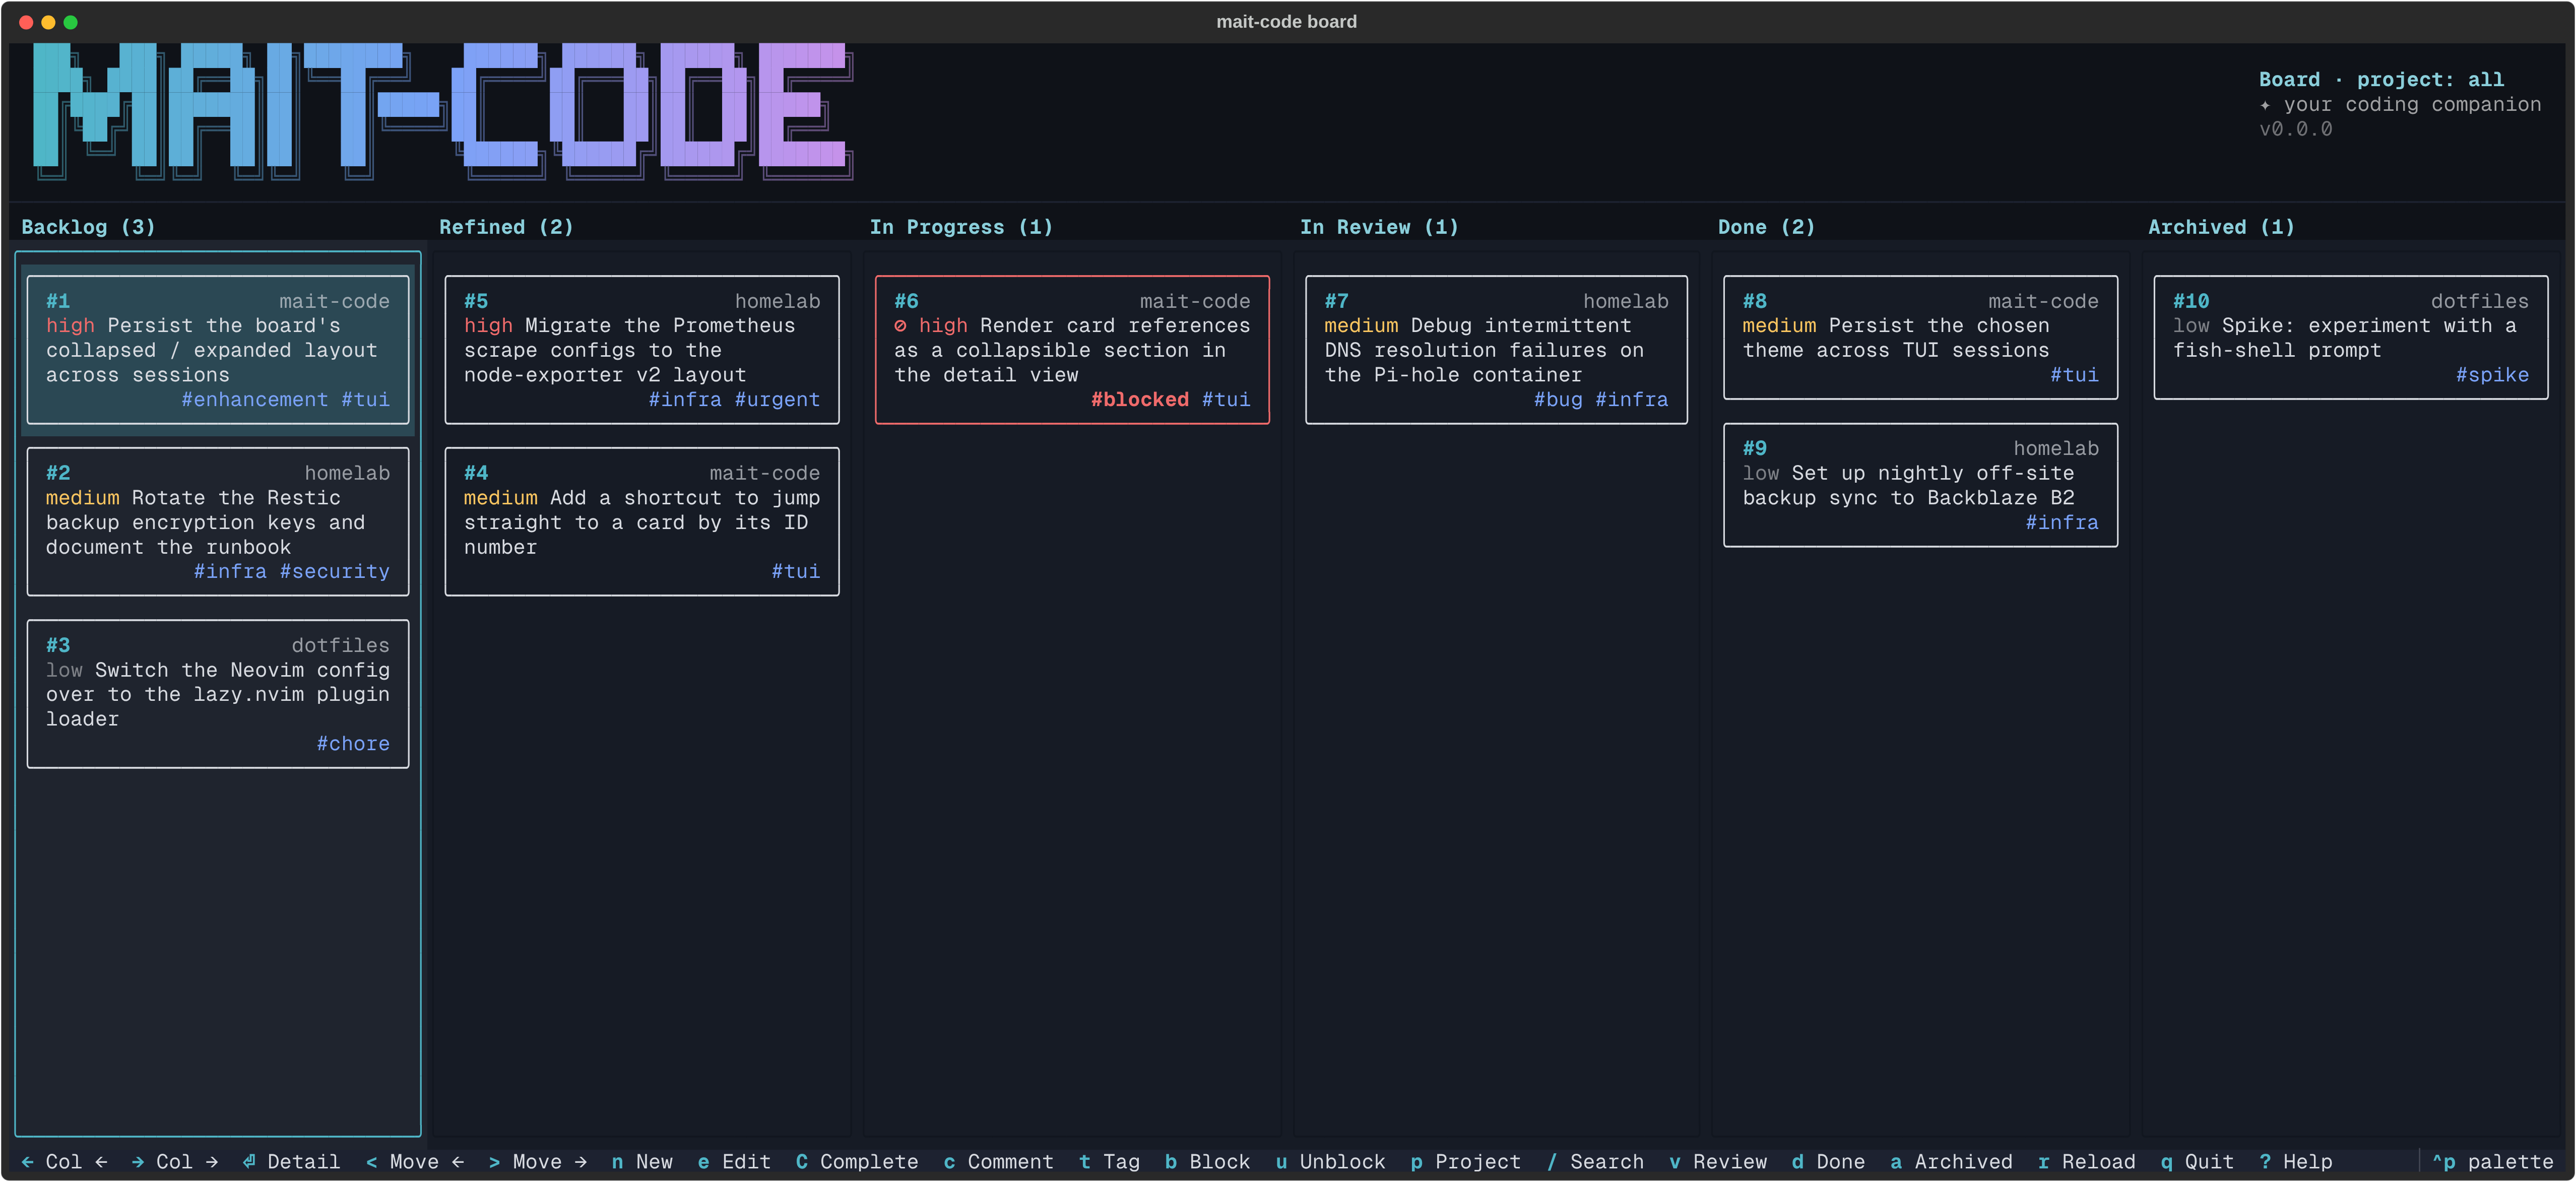
Task: Click the 'r Reload' footer shortcut
Action: (x=2086, y=1162)
